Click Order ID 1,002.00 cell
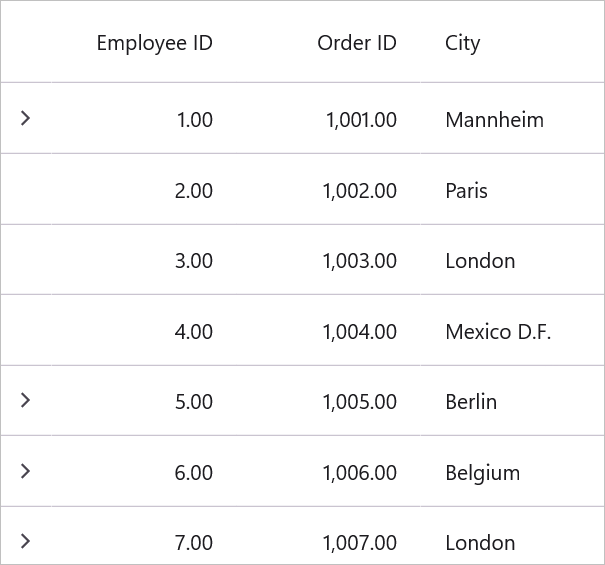 click(328, 189)
